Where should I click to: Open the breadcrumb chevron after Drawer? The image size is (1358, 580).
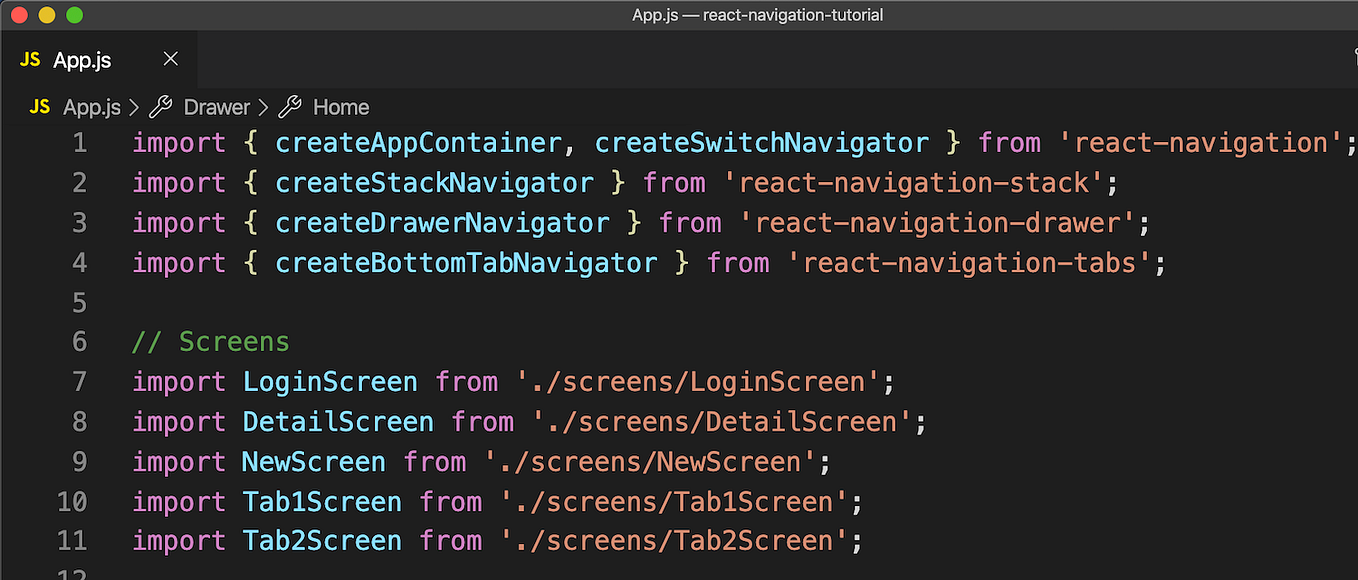[x=263, y=107]
